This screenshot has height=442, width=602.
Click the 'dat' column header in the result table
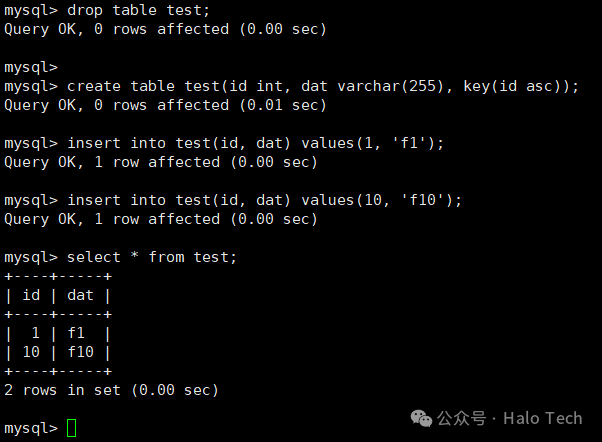click(x=80, y=295)
